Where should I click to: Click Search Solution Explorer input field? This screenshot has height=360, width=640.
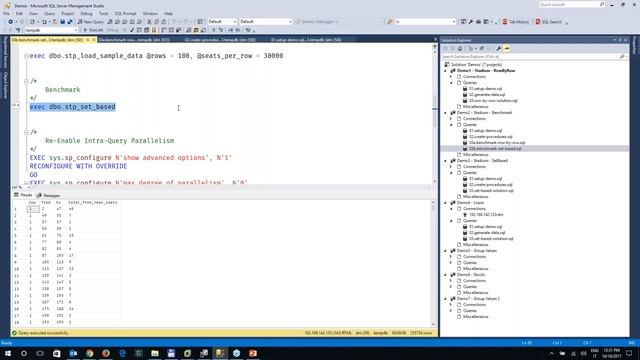[x=531, y=57]
